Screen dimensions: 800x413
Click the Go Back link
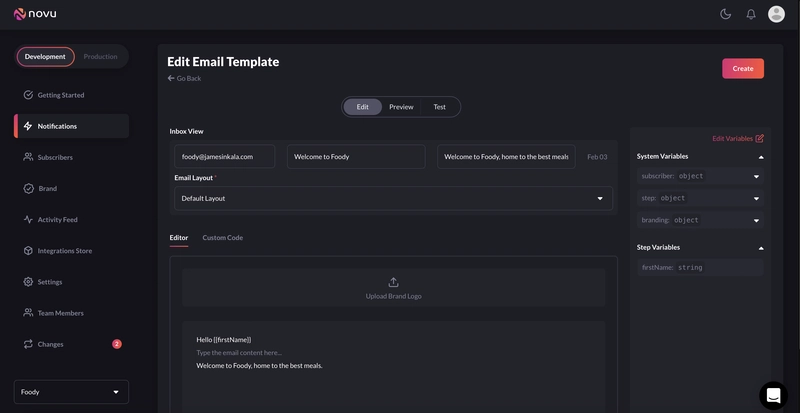click(184, 78)
